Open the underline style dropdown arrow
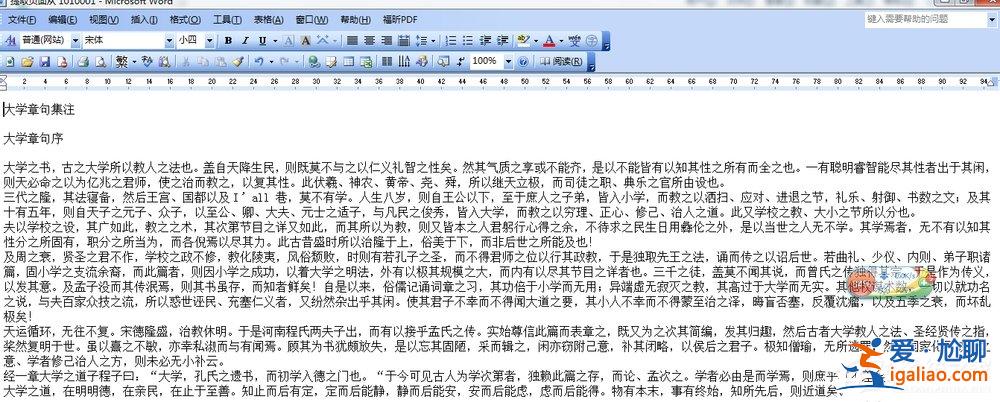 click(275, 41)
